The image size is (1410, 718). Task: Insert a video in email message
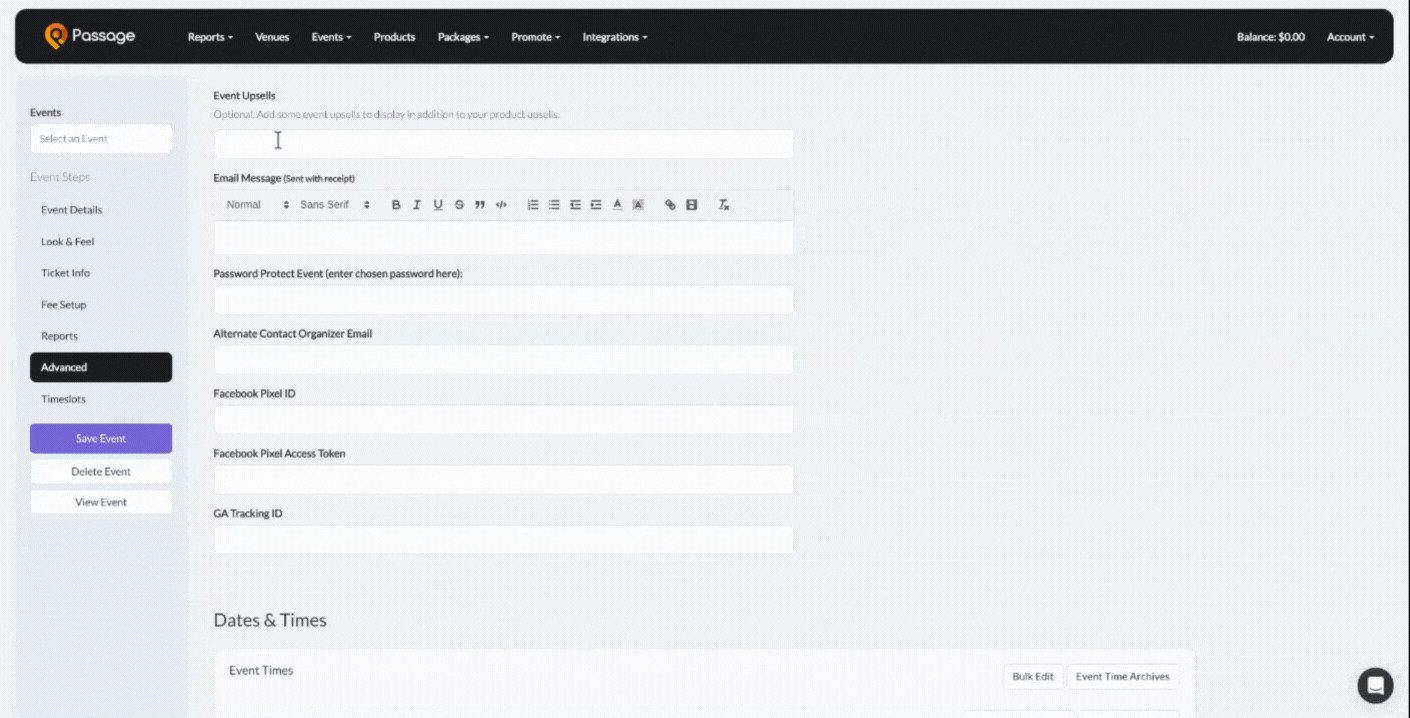pyautogui.click(x=691, y=205)
